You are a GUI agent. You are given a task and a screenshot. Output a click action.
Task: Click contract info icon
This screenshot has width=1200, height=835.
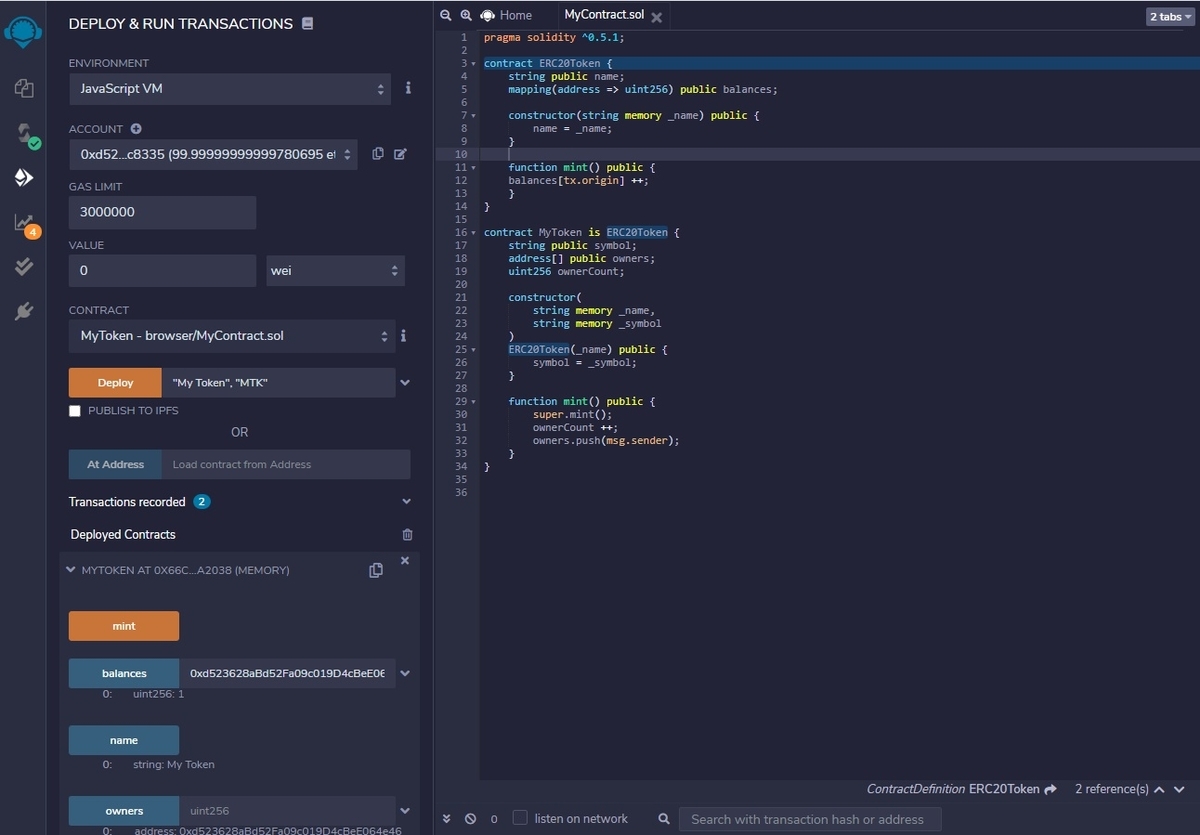tap(403, 336)
